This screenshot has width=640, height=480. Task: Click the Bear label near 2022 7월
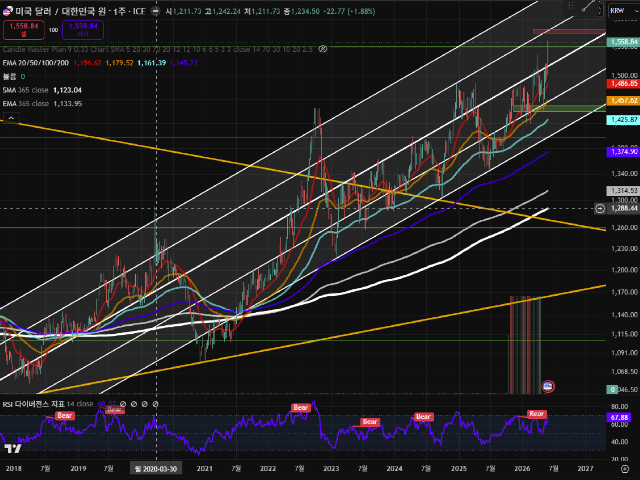[x=301, y=407]
